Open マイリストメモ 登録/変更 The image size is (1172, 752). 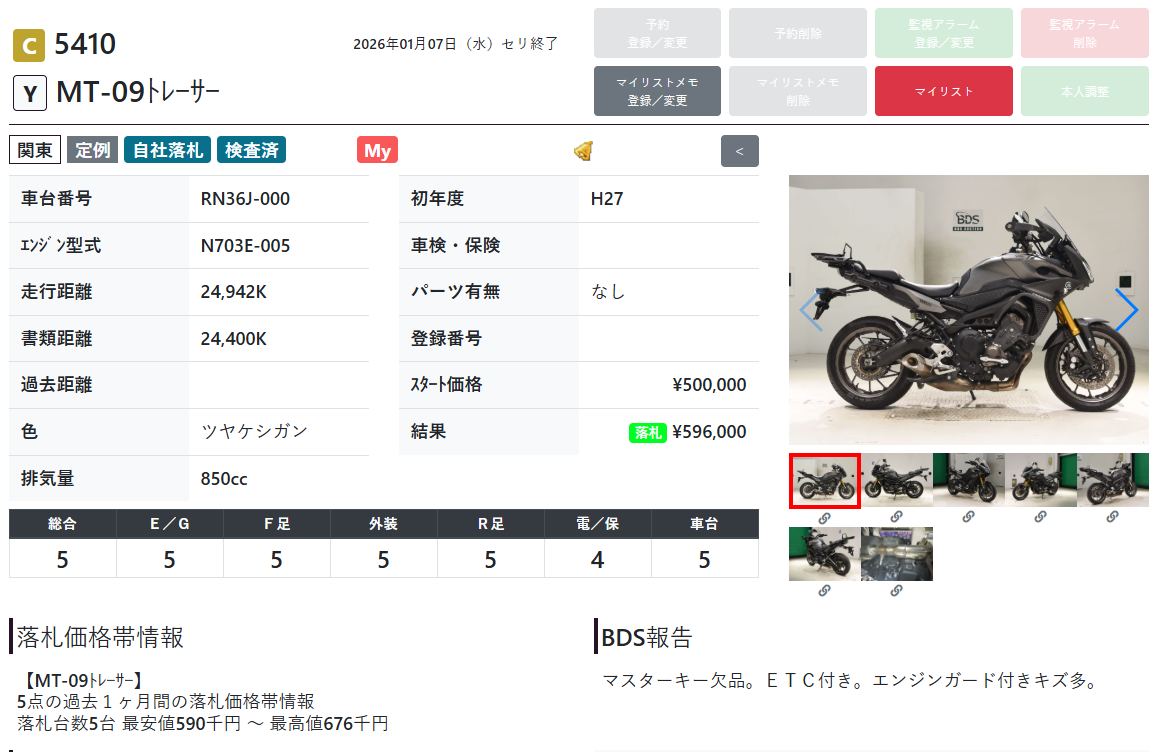[657, 91]
